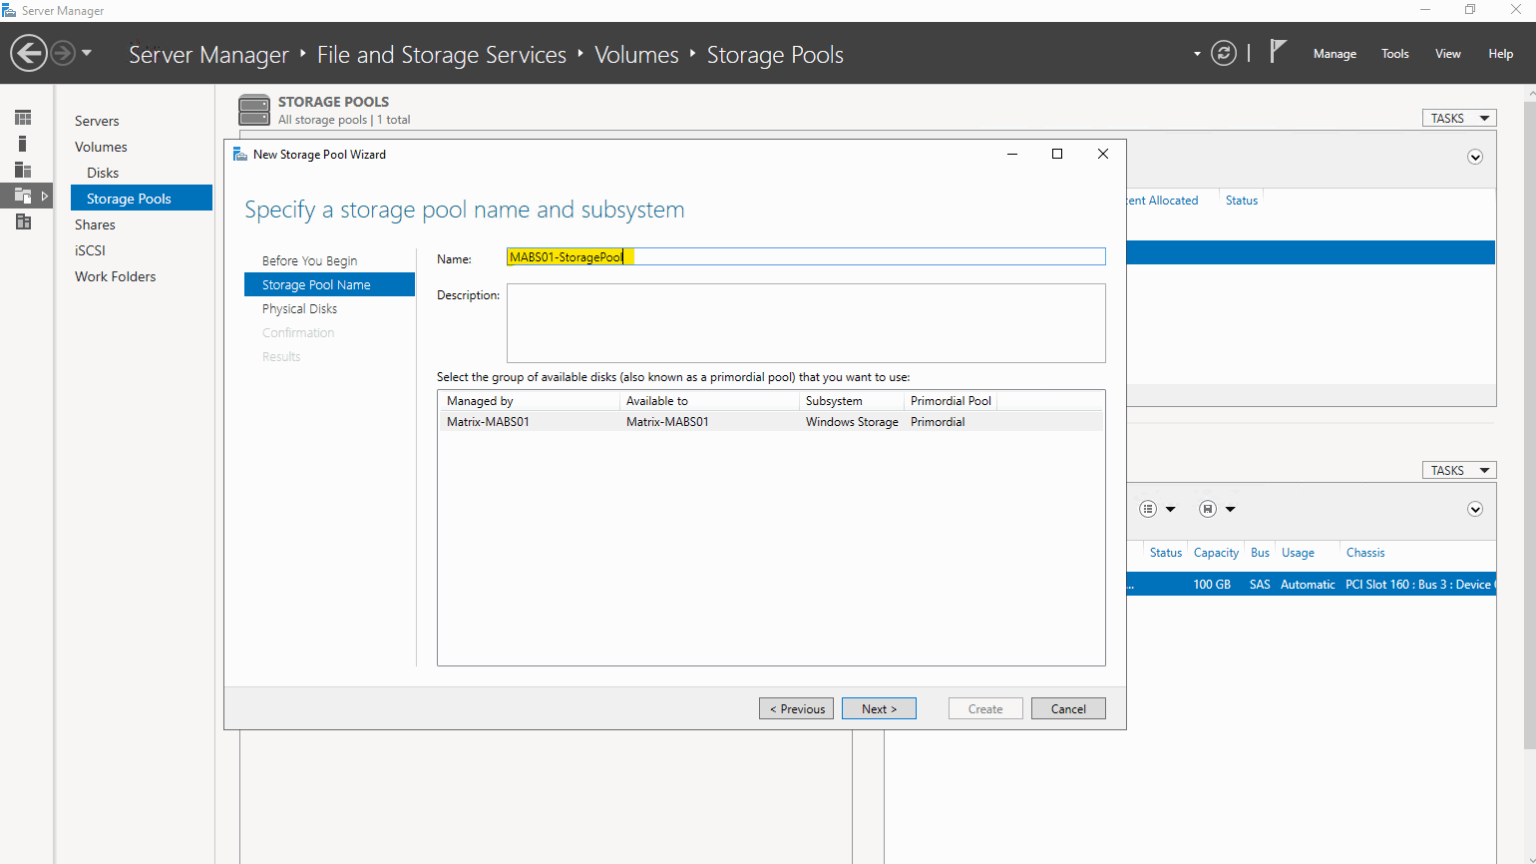The image size is (1536, 864).
Task: Open the lower TASKS dropdown
Action: tap(1458, 470)
